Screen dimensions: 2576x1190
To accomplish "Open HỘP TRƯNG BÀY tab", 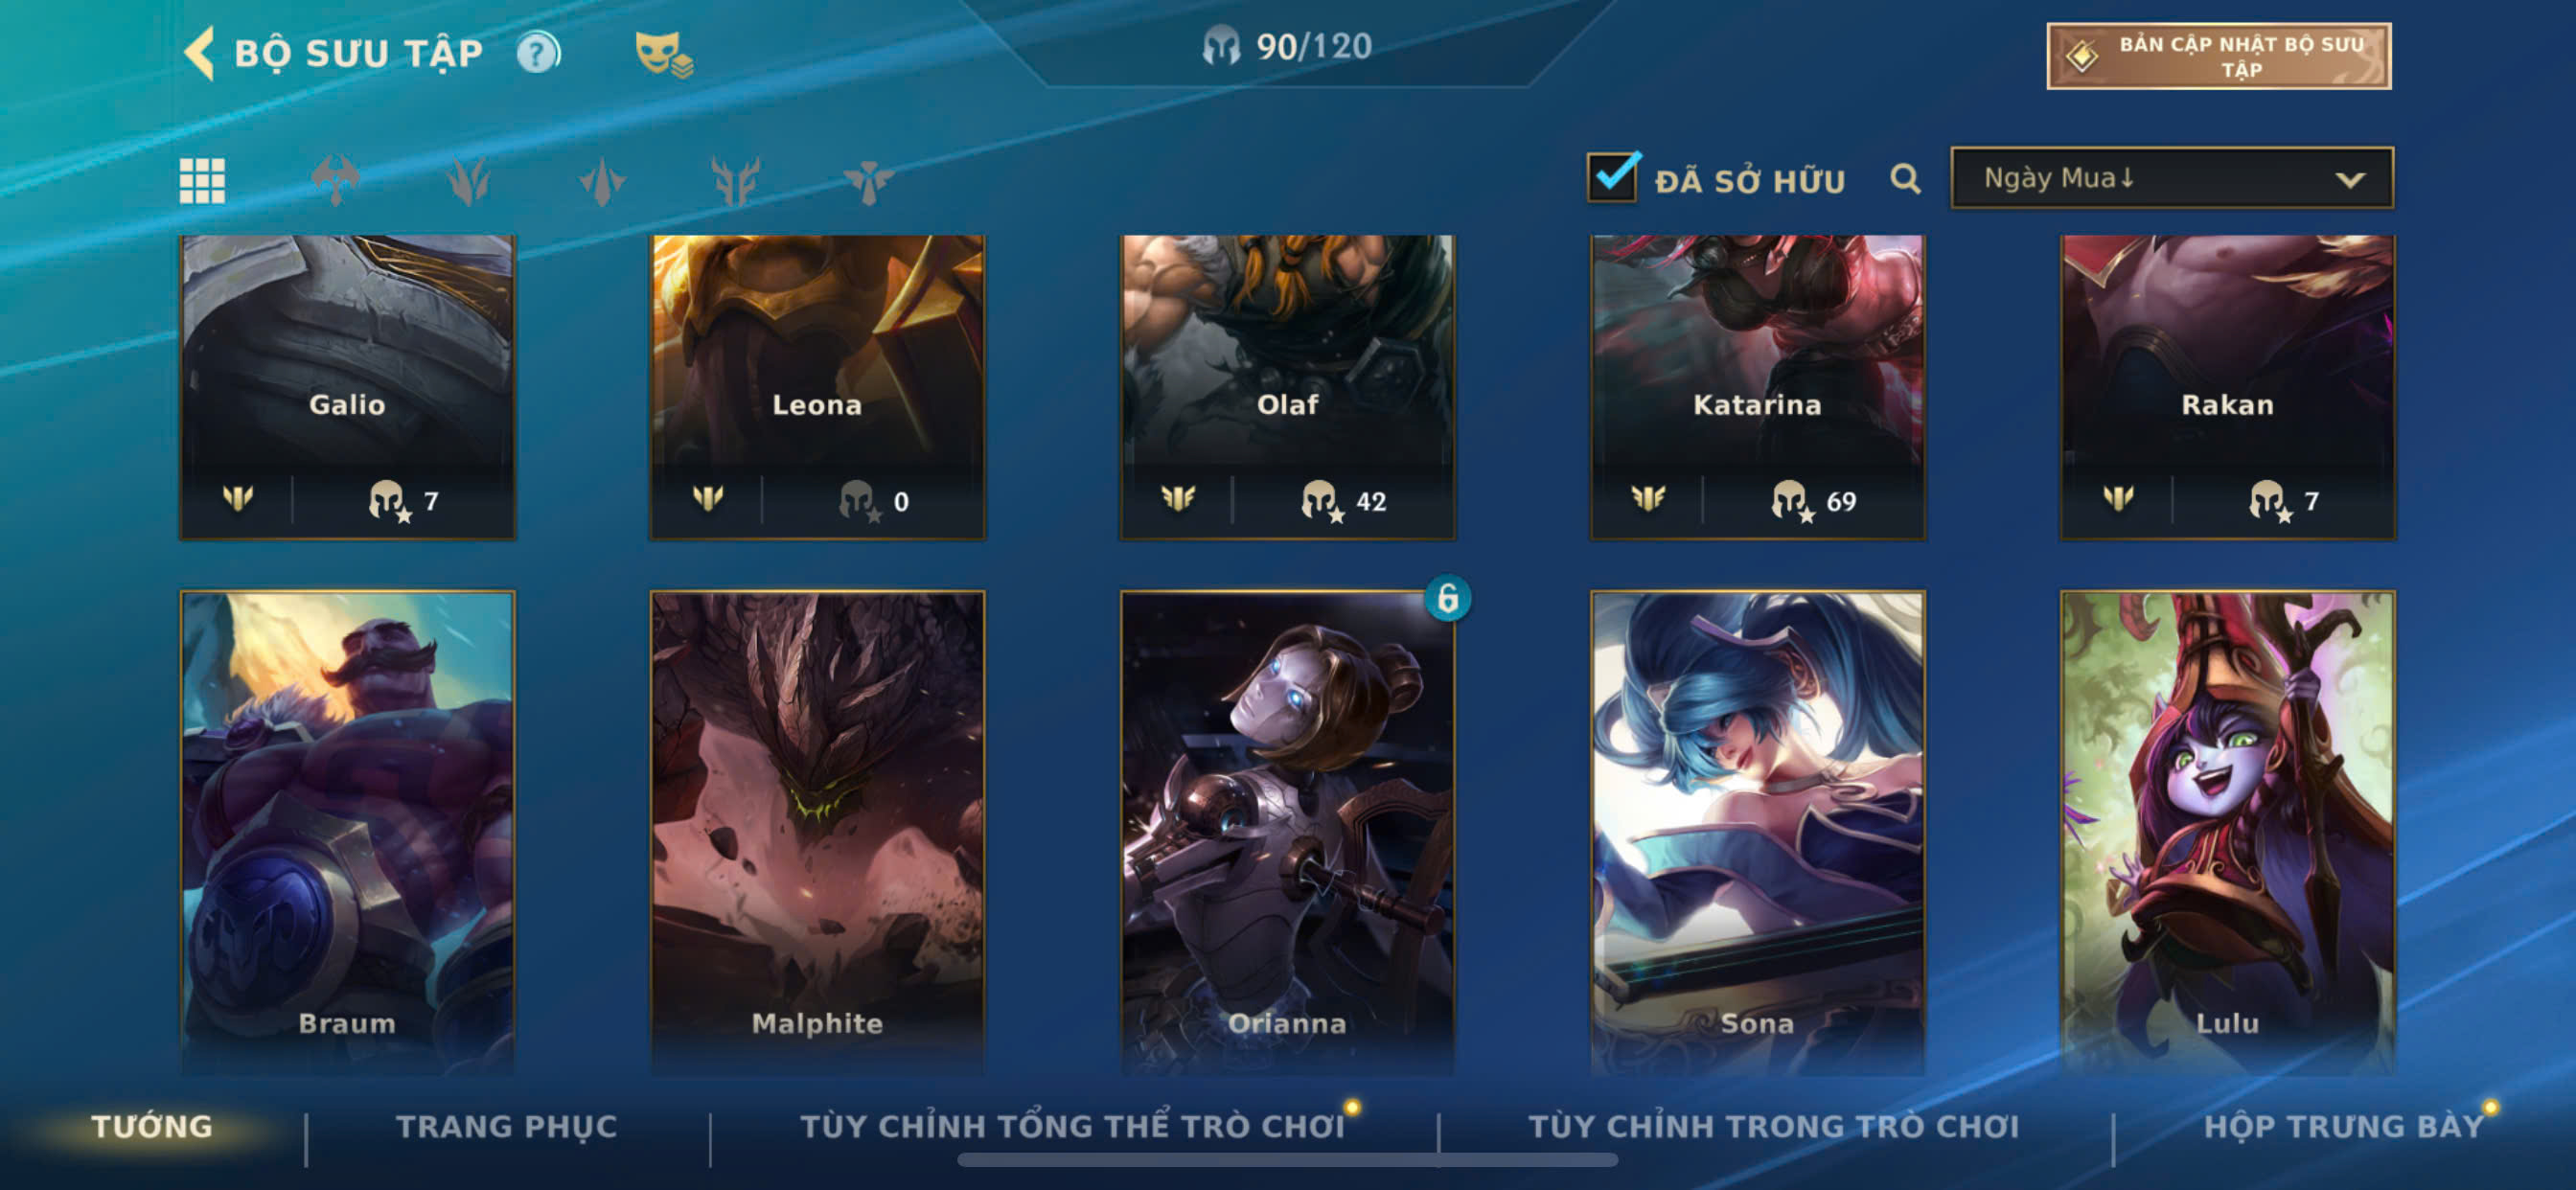I will point(2344,1126).
